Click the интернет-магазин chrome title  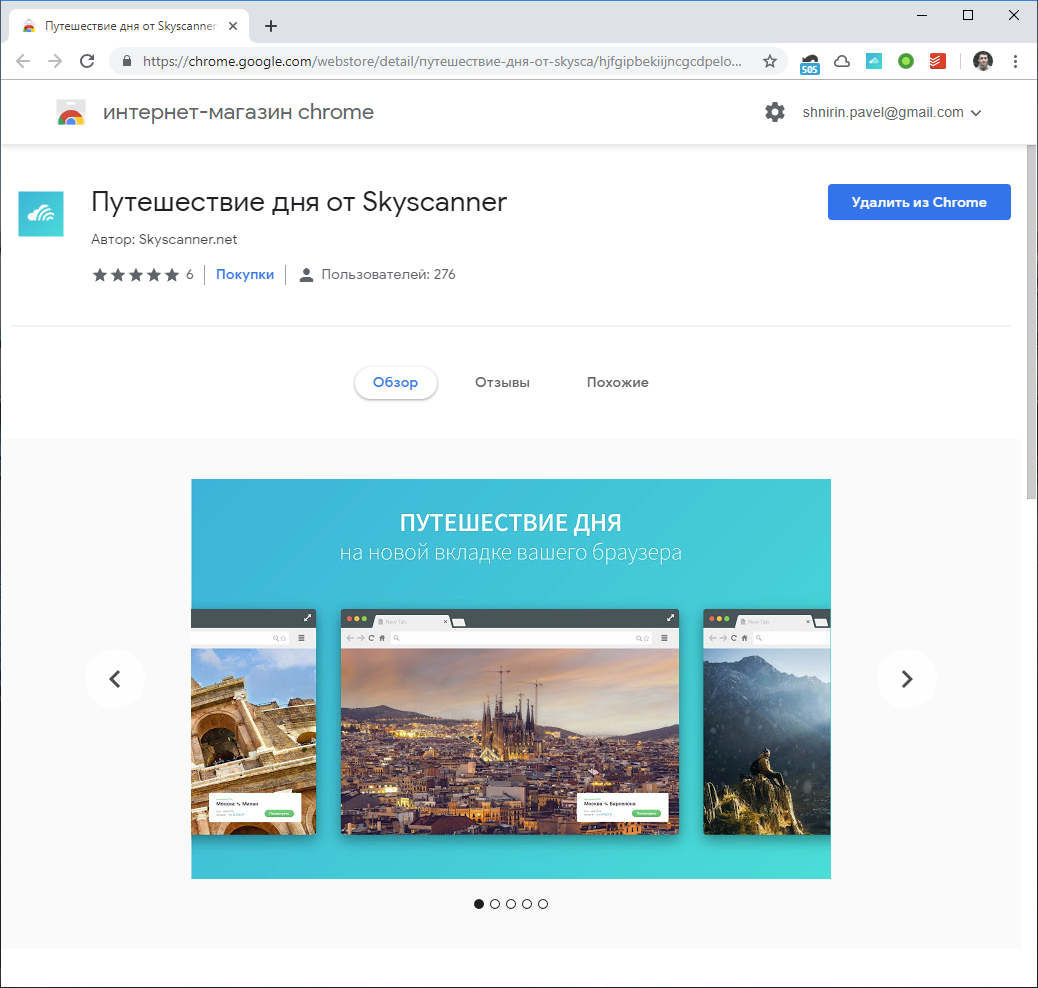tap(238, 112)
